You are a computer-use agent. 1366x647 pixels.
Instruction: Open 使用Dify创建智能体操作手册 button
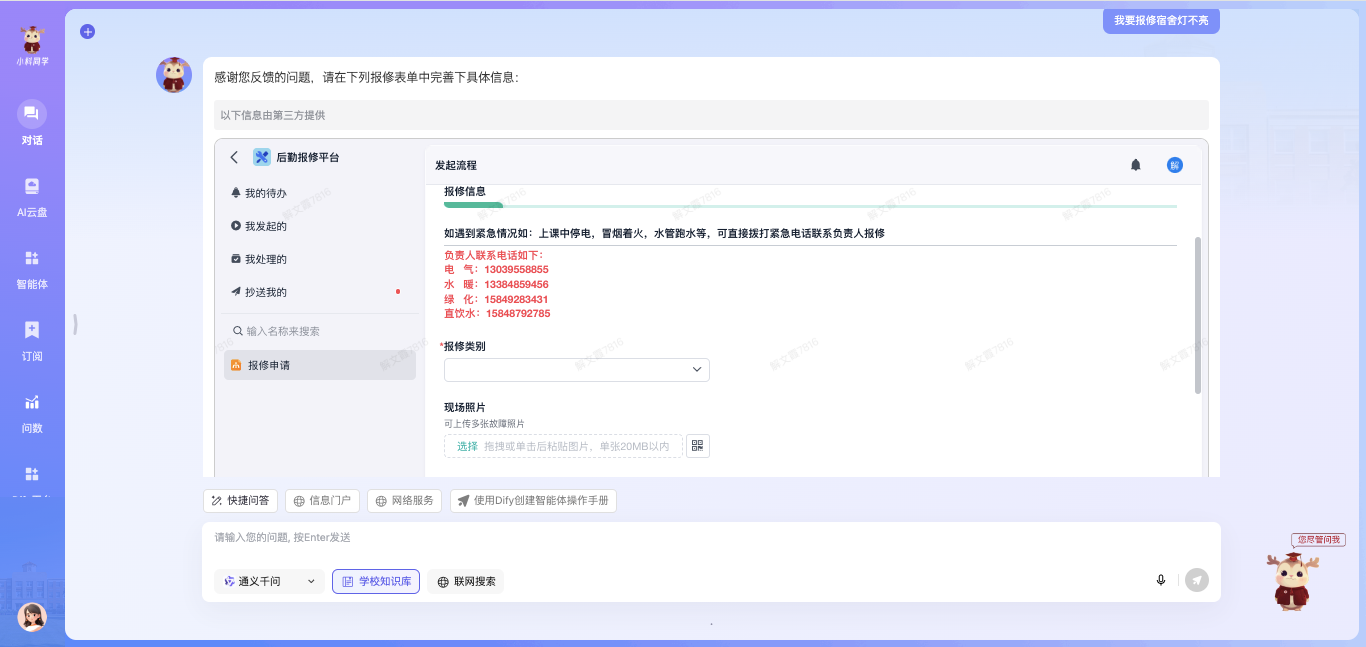point(533,500)
